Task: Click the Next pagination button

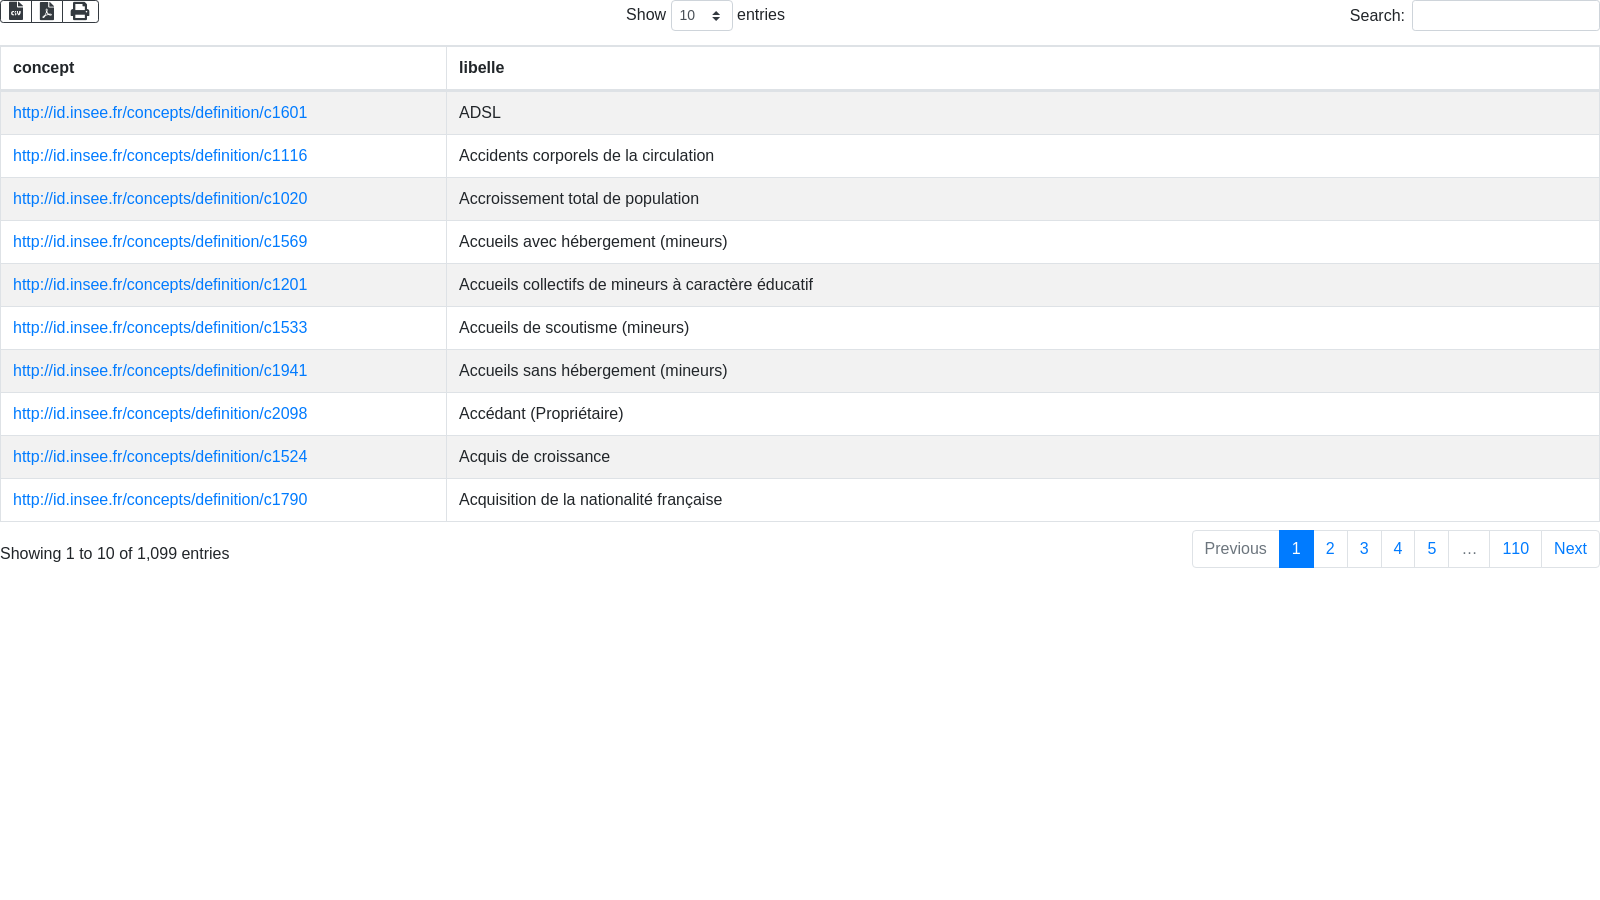Action: click(x=1570, y=549)
